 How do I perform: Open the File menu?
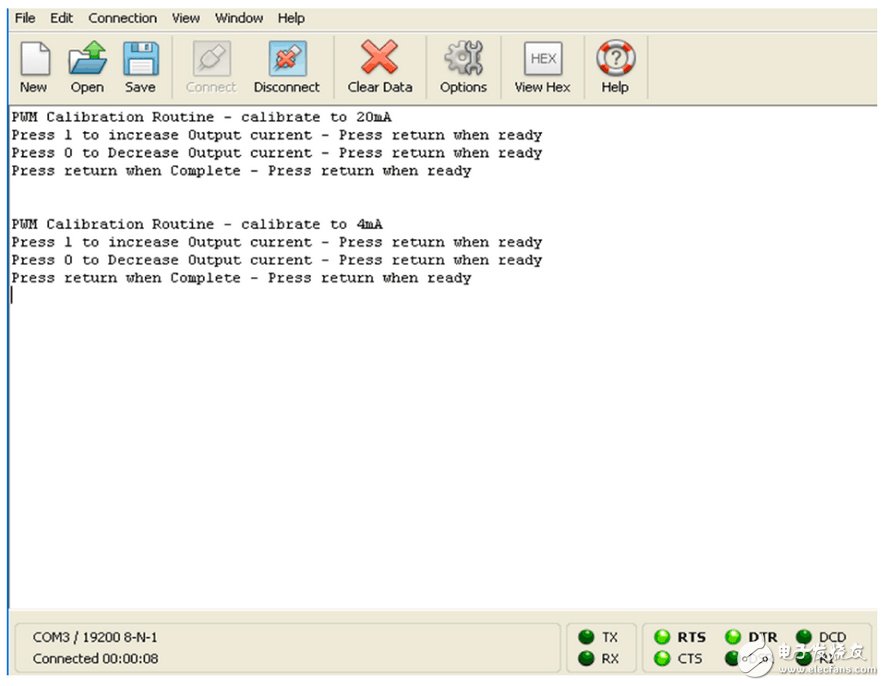[25, 18]
